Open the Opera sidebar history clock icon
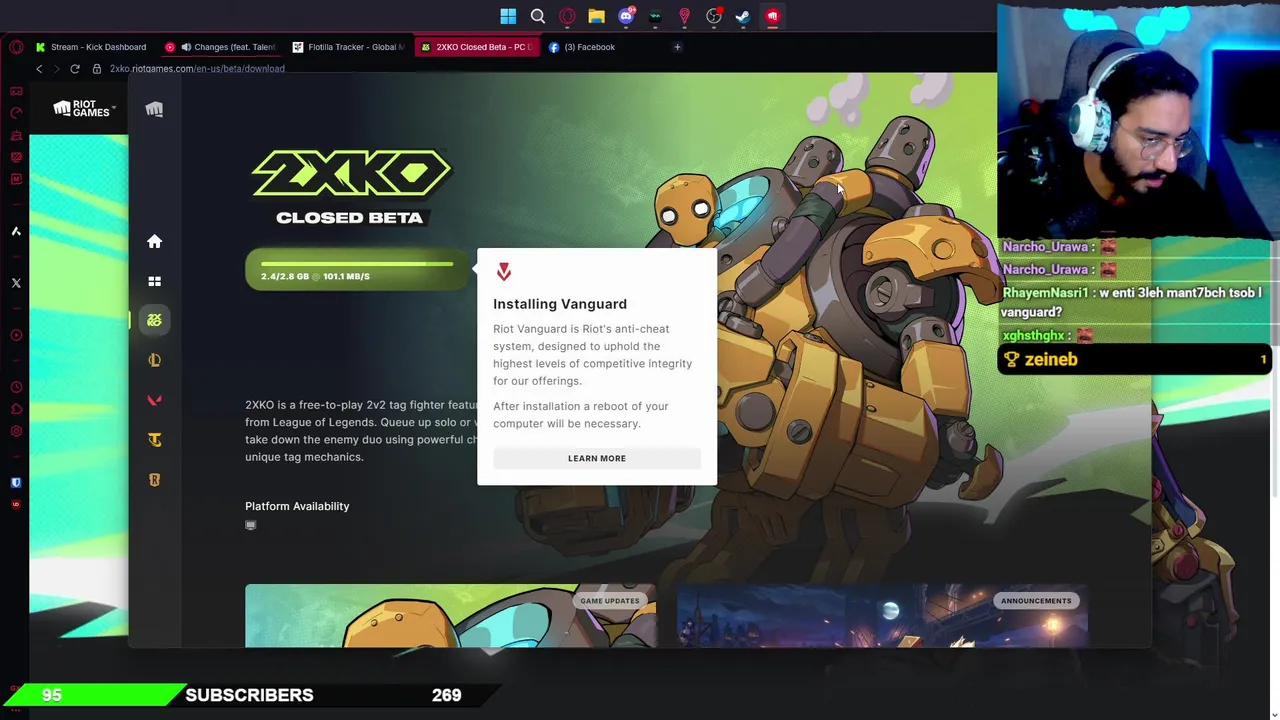The height and width of the screenshot is (720, 1280). pos(16,387)
